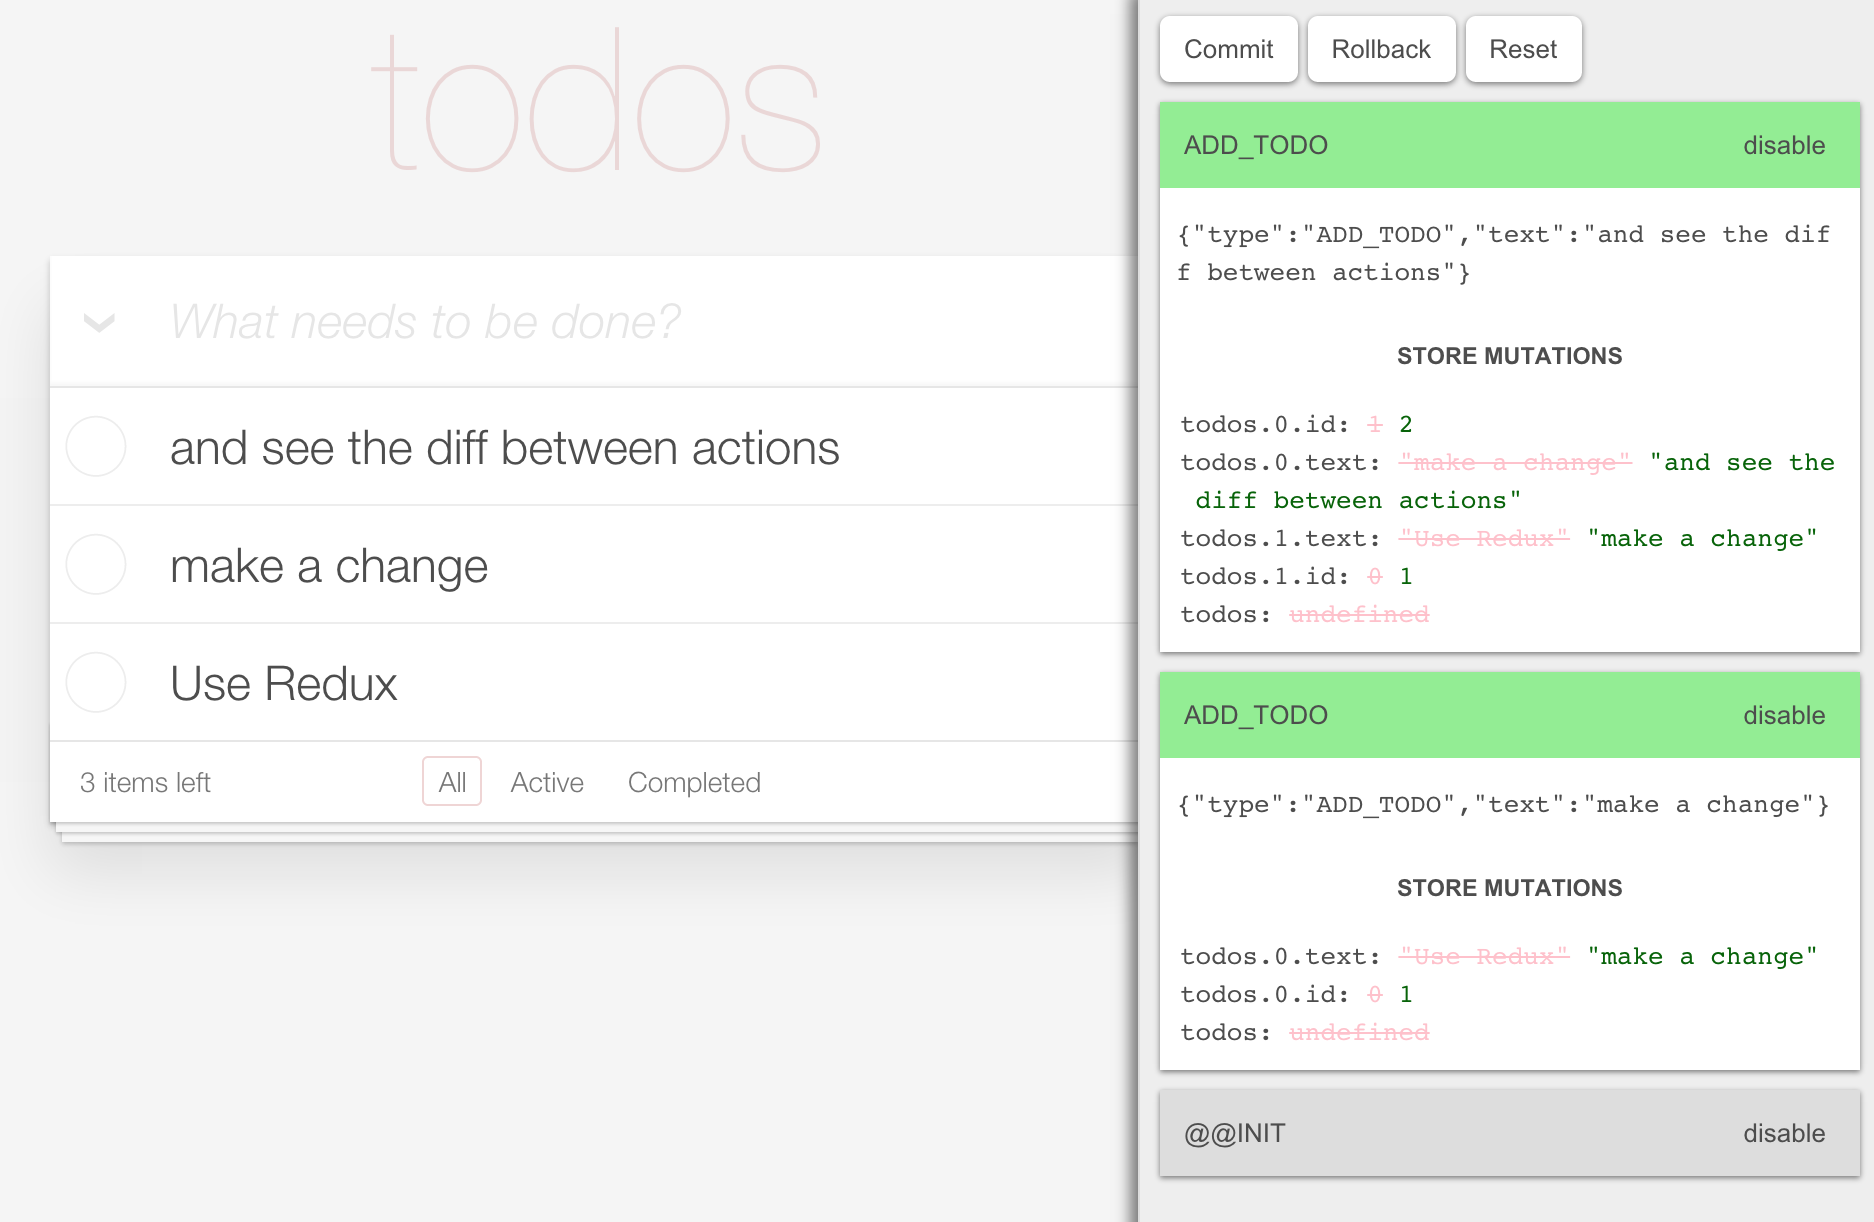Click the toggle-all chevron arrow
The width and height of the screenshot is (1874, 1222).
coord(98,322)
